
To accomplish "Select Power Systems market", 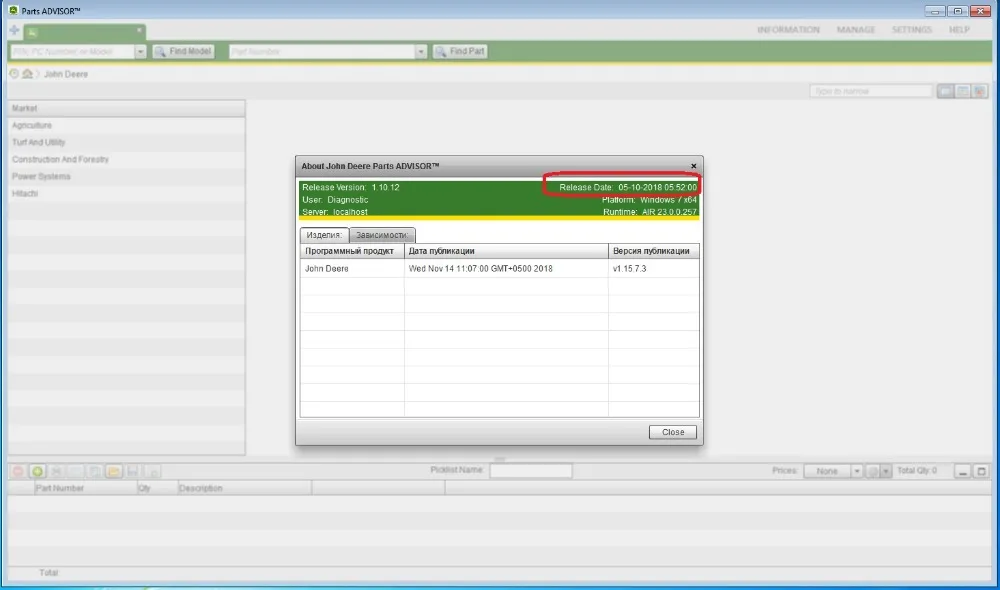I will click(x=126, y=177).
